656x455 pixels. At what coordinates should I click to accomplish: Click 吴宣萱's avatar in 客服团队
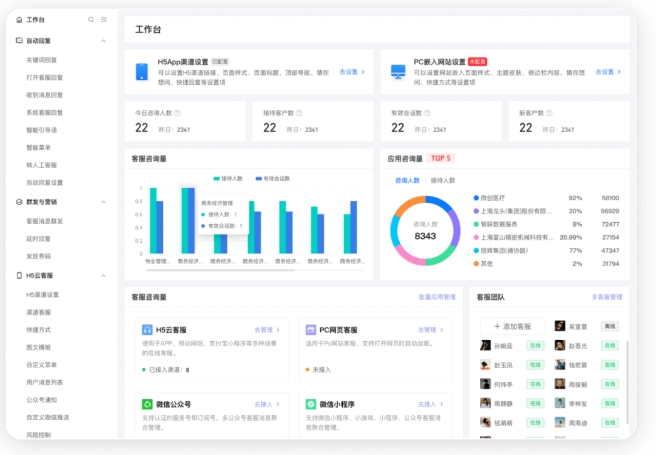coord(560,326)
